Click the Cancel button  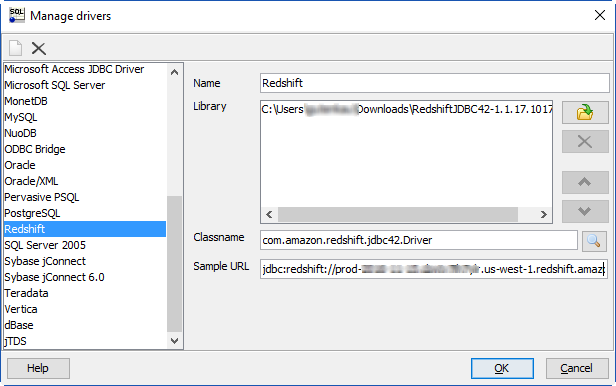[577, 368]
